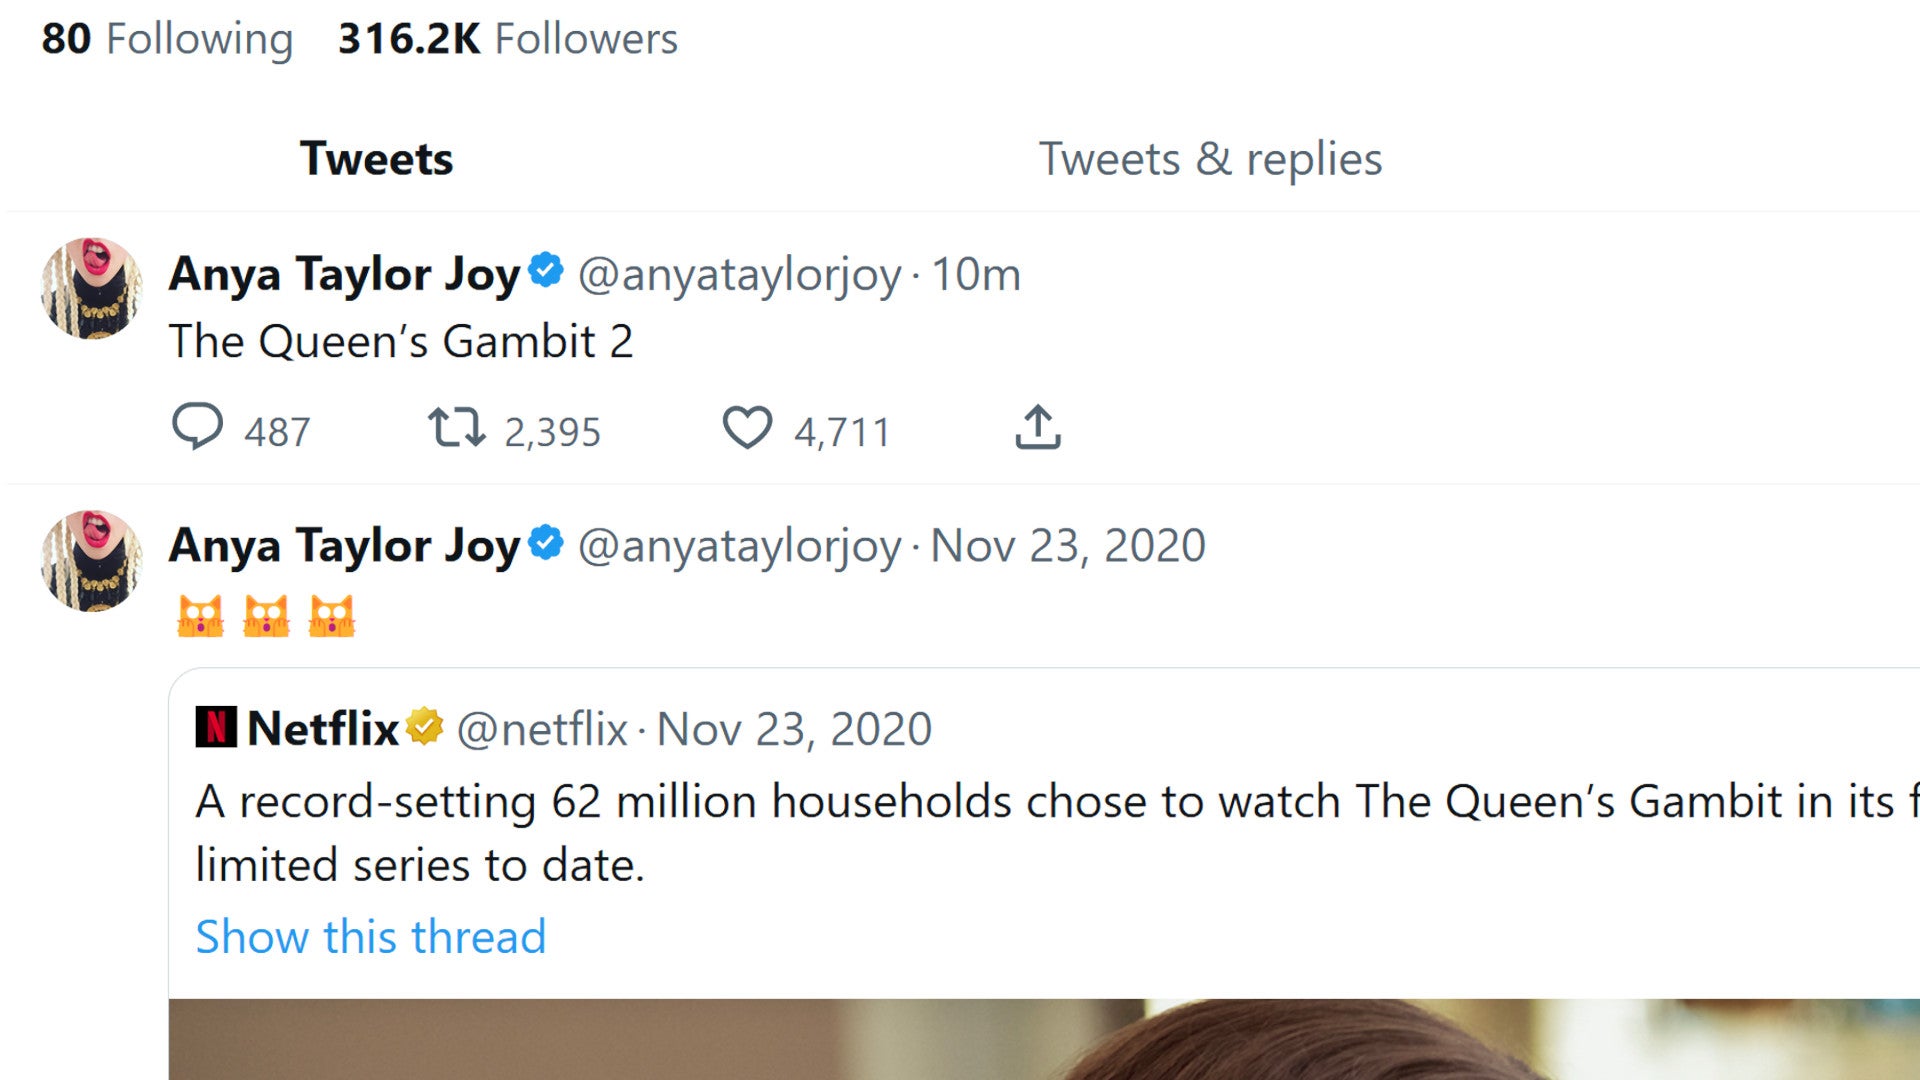Click Netflix gold verified badge
Viewport: 1920px width, 1080px height.
(x=425, y=726)
